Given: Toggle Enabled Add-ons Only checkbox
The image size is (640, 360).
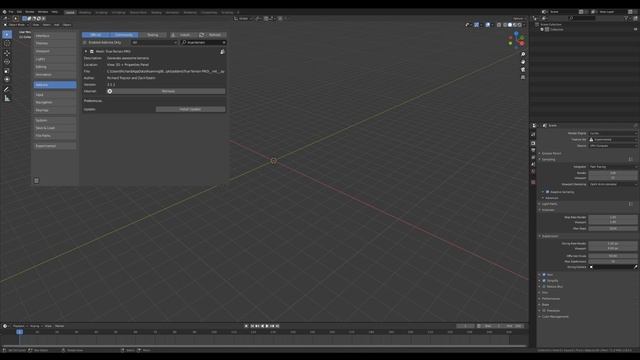Looking at the screenshot, I should 85,42.
